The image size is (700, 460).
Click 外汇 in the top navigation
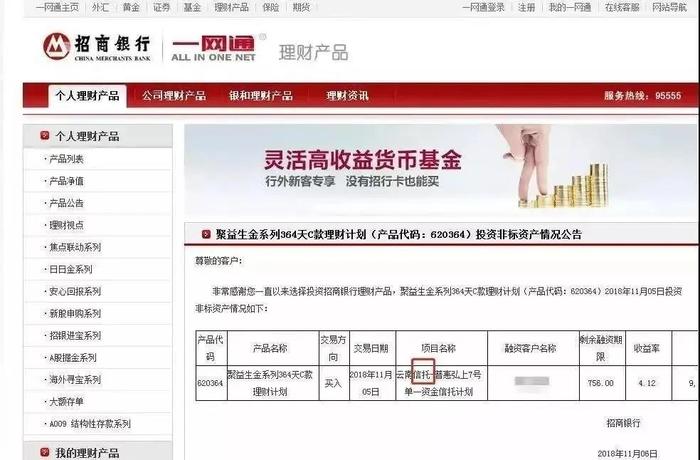[x=100, y=7]
